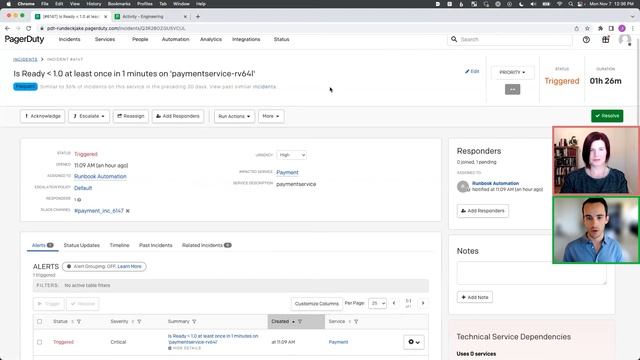Click the browser back arrow
Screen dimensions: 640x360
tap(7, 28)
